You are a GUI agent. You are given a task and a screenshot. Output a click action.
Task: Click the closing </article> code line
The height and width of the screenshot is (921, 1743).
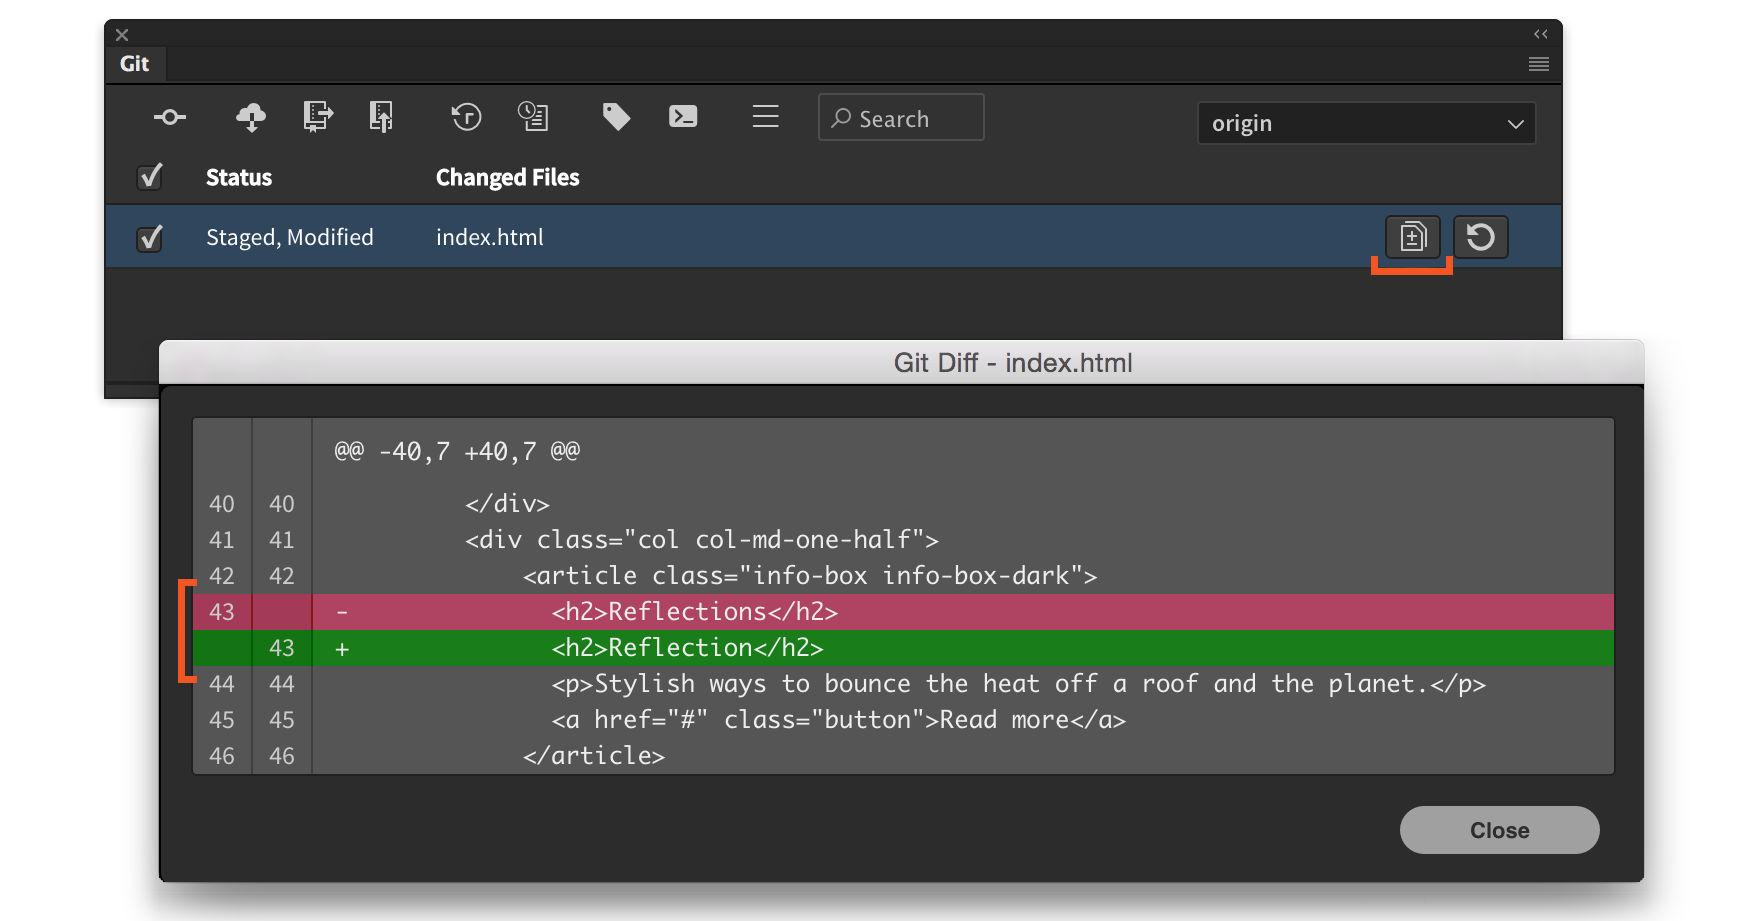(903, 756)
